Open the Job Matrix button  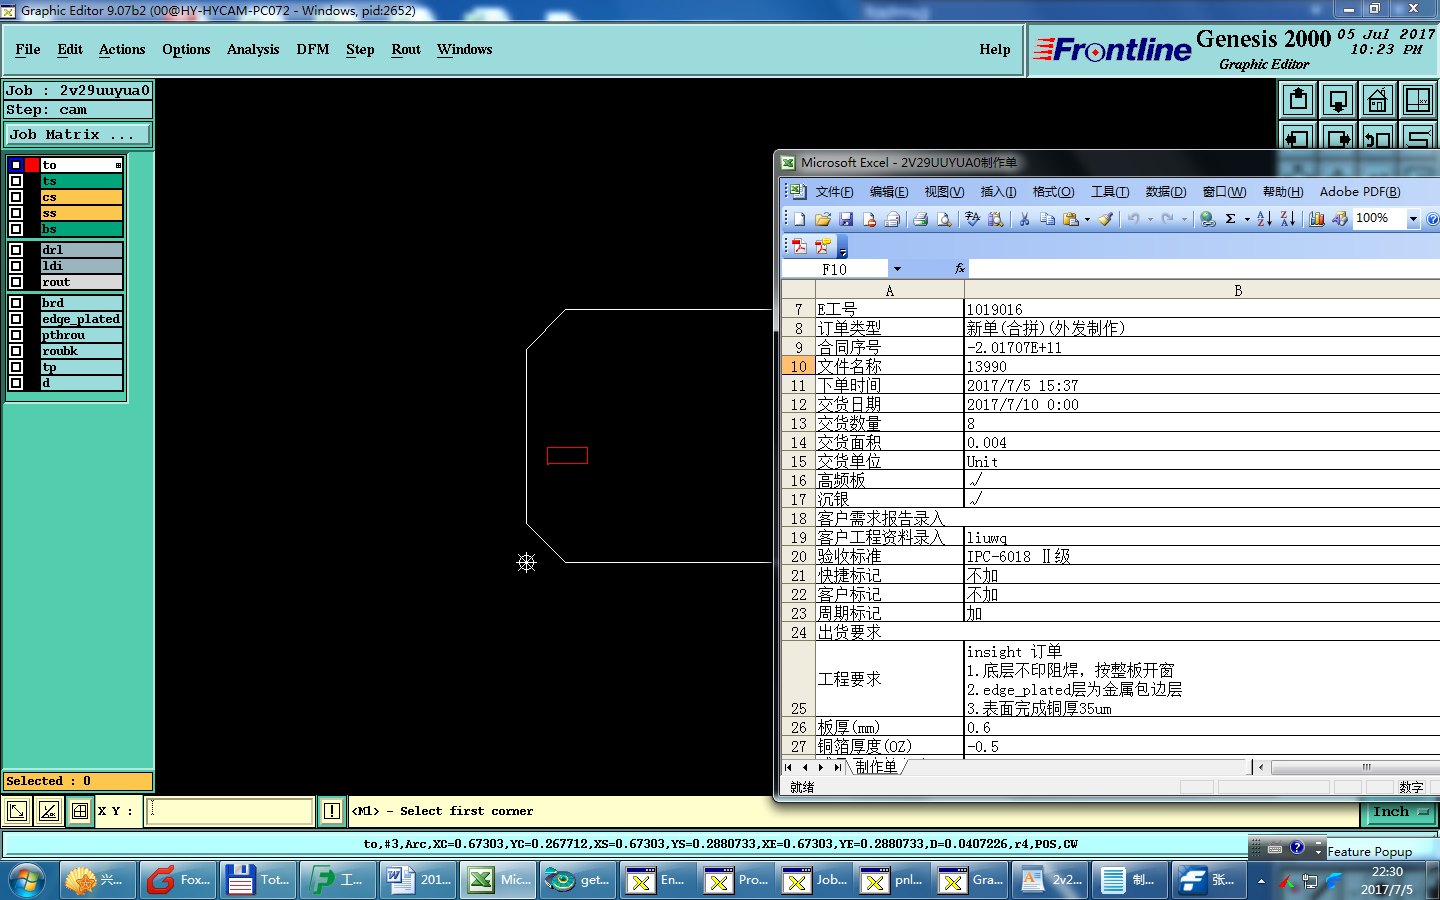78,134
